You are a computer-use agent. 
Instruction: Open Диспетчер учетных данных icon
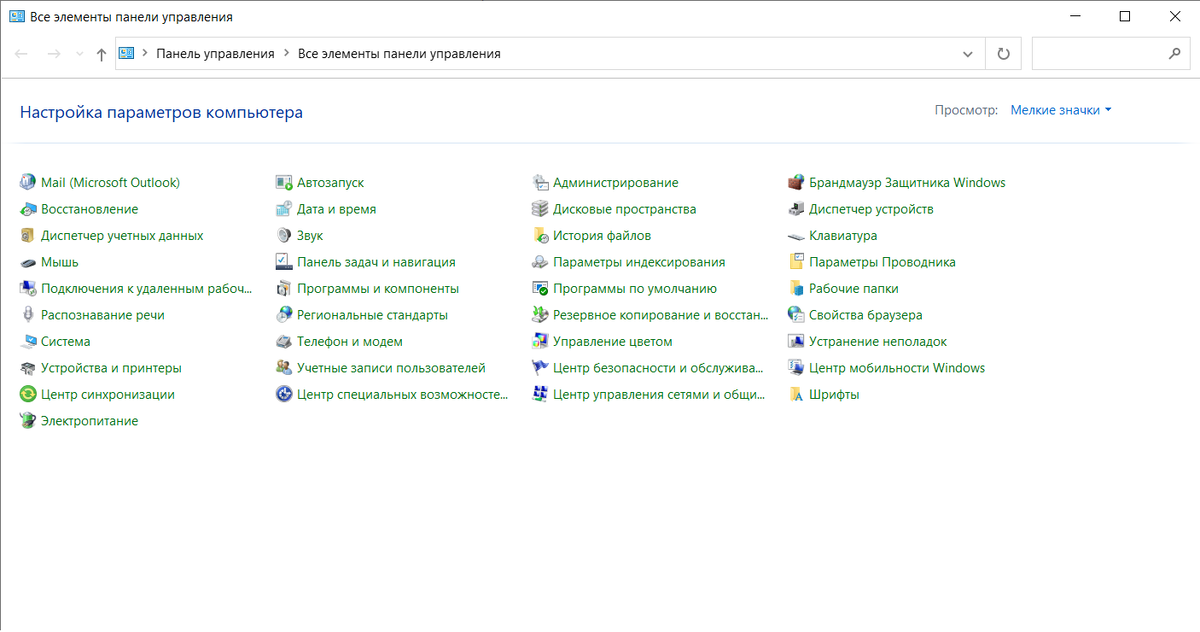(x=27, y=236)
